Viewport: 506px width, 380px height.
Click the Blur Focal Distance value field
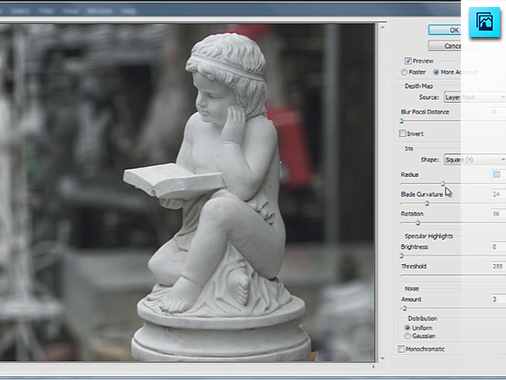coord(498,112)
